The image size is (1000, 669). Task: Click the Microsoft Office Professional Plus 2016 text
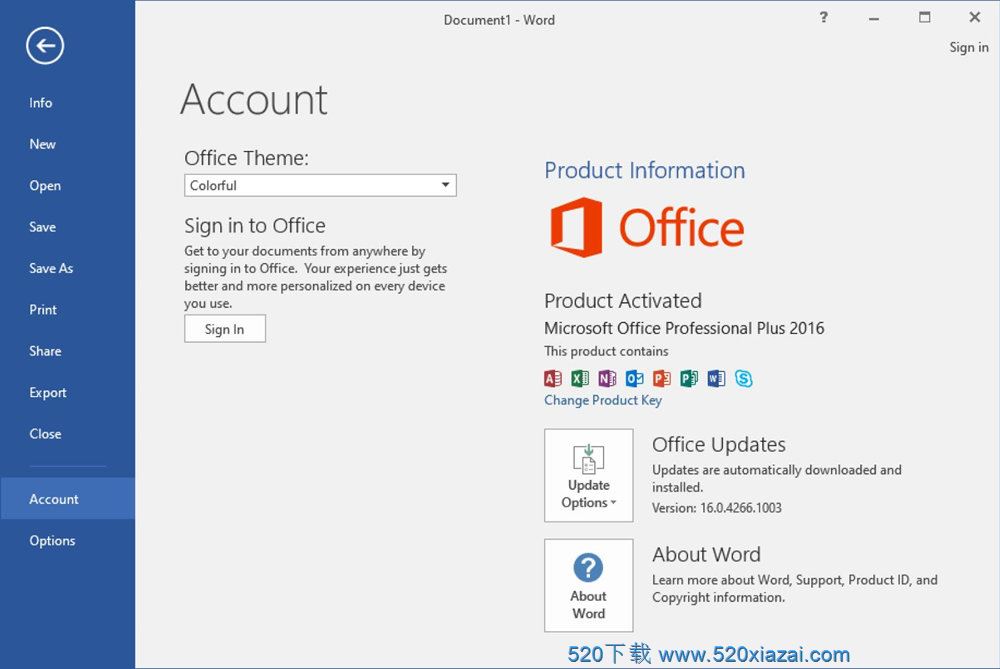click(x=684, y=328)
